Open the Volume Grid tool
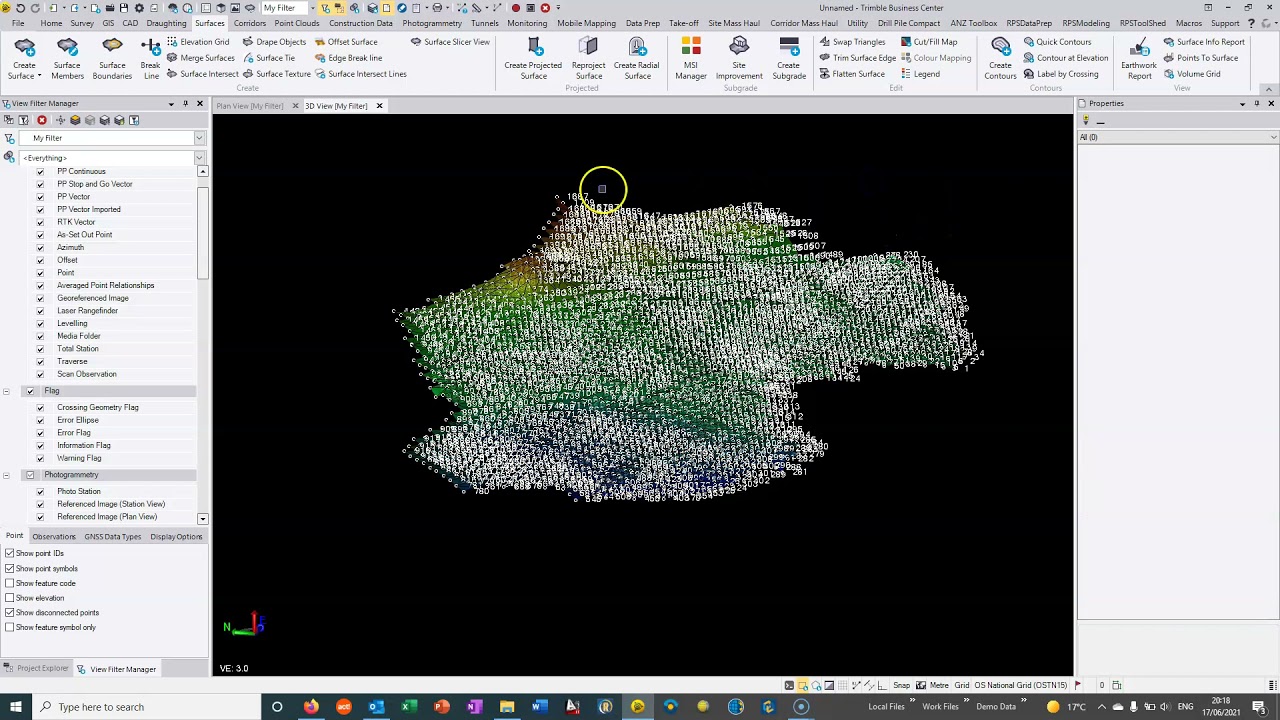The width and height of the screenshot is (1280, 720). click(x=1191, y=74)
